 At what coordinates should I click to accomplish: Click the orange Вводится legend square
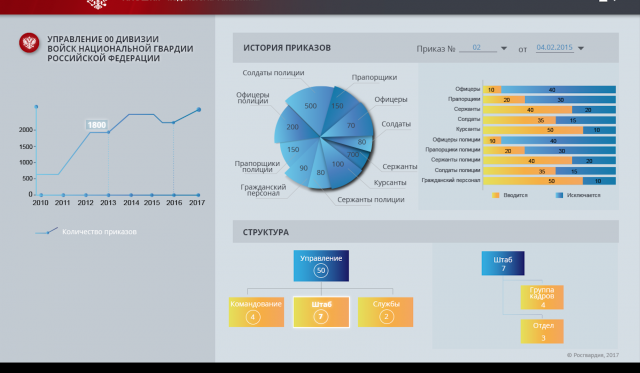(x=496, y=195)
